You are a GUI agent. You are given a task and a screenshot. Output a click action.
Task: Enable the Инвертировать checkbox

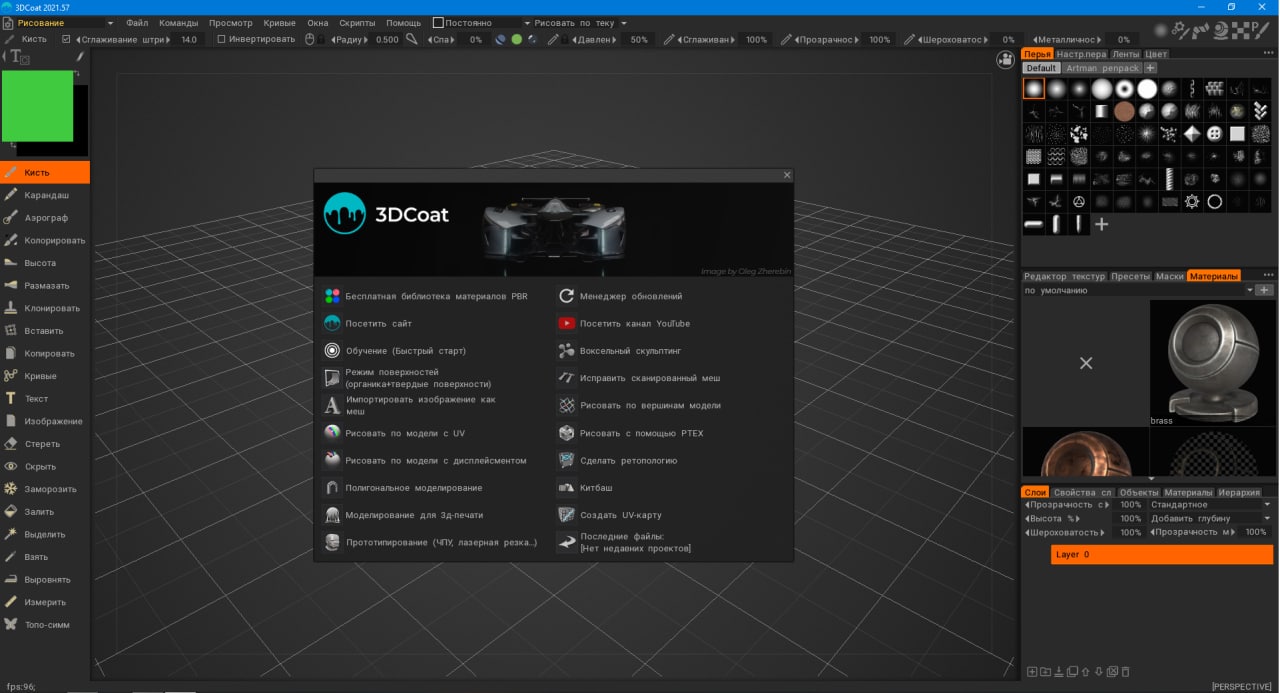click(221, 40)
